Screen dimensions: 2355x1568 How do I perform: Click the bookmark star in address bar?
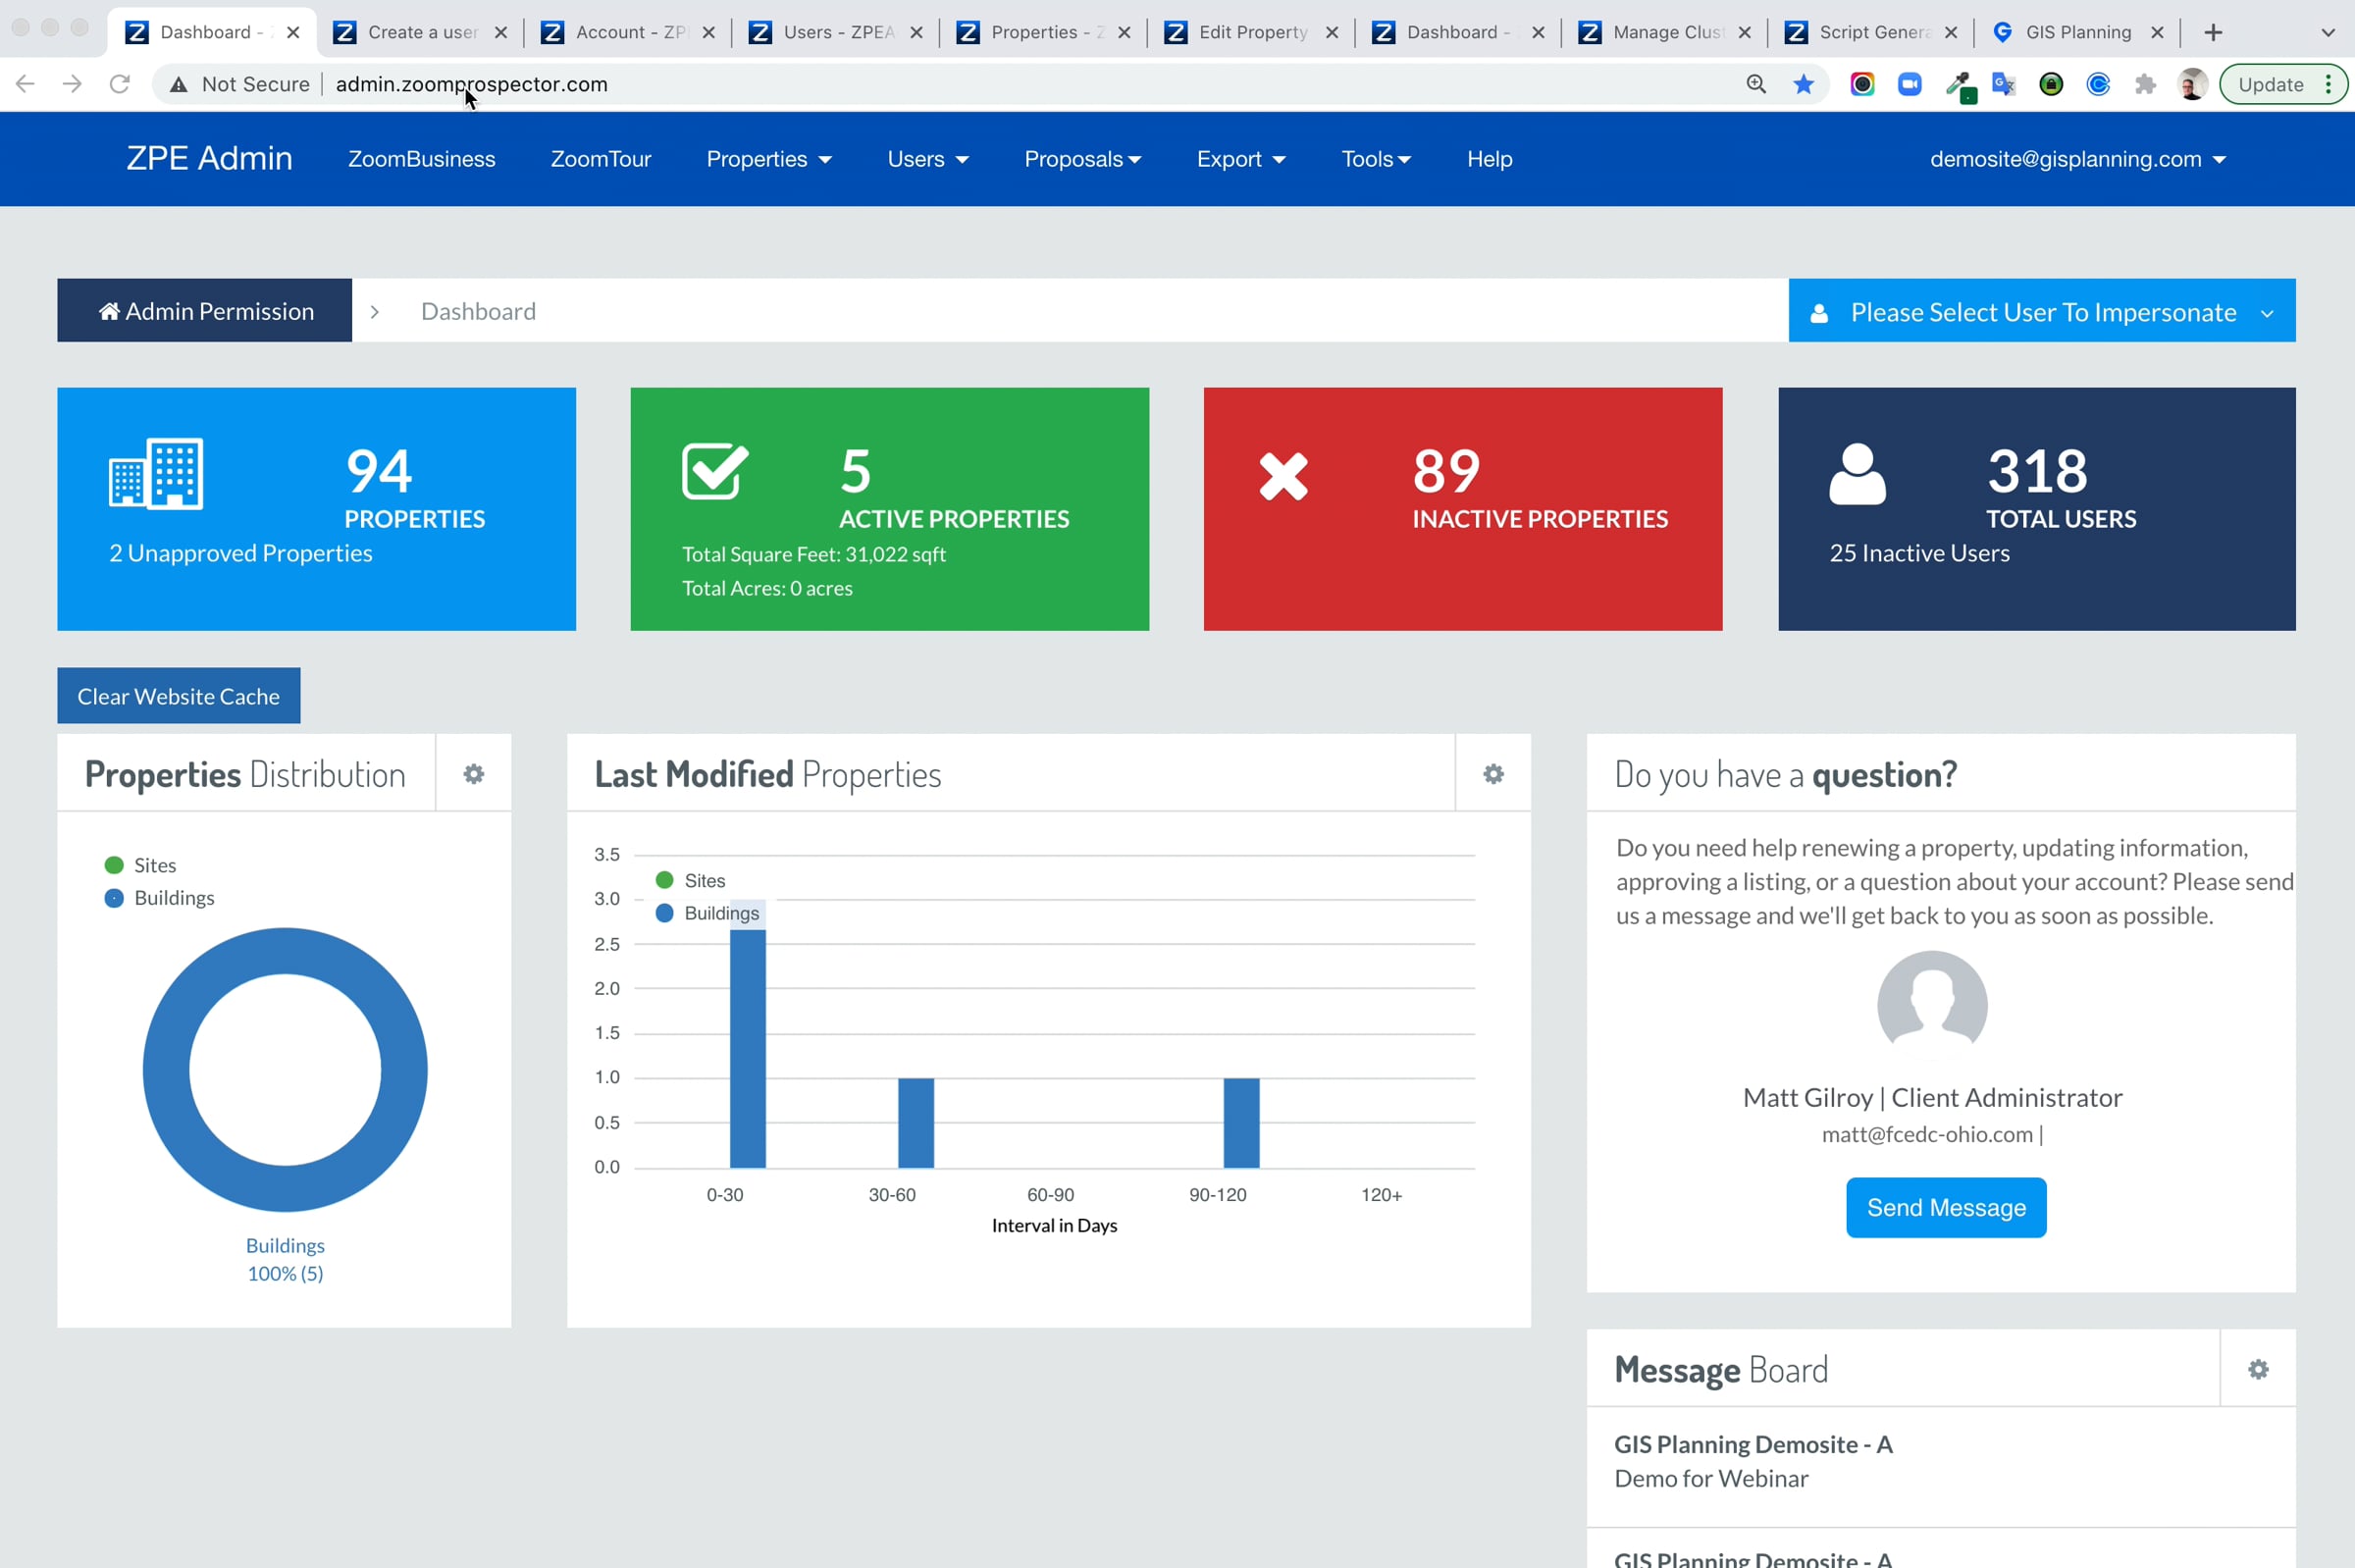point(1803,85)
